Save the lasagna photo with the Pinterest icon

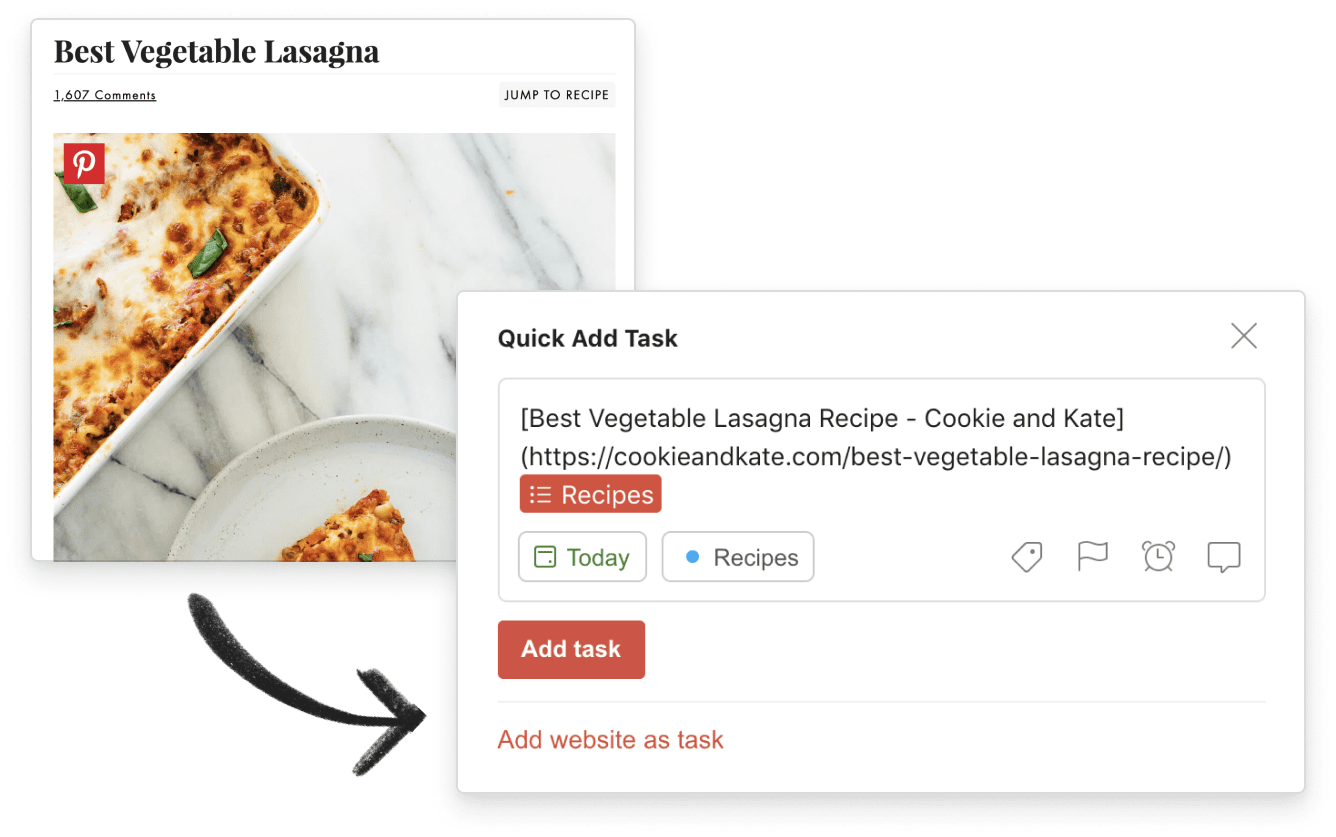[85, 163]
